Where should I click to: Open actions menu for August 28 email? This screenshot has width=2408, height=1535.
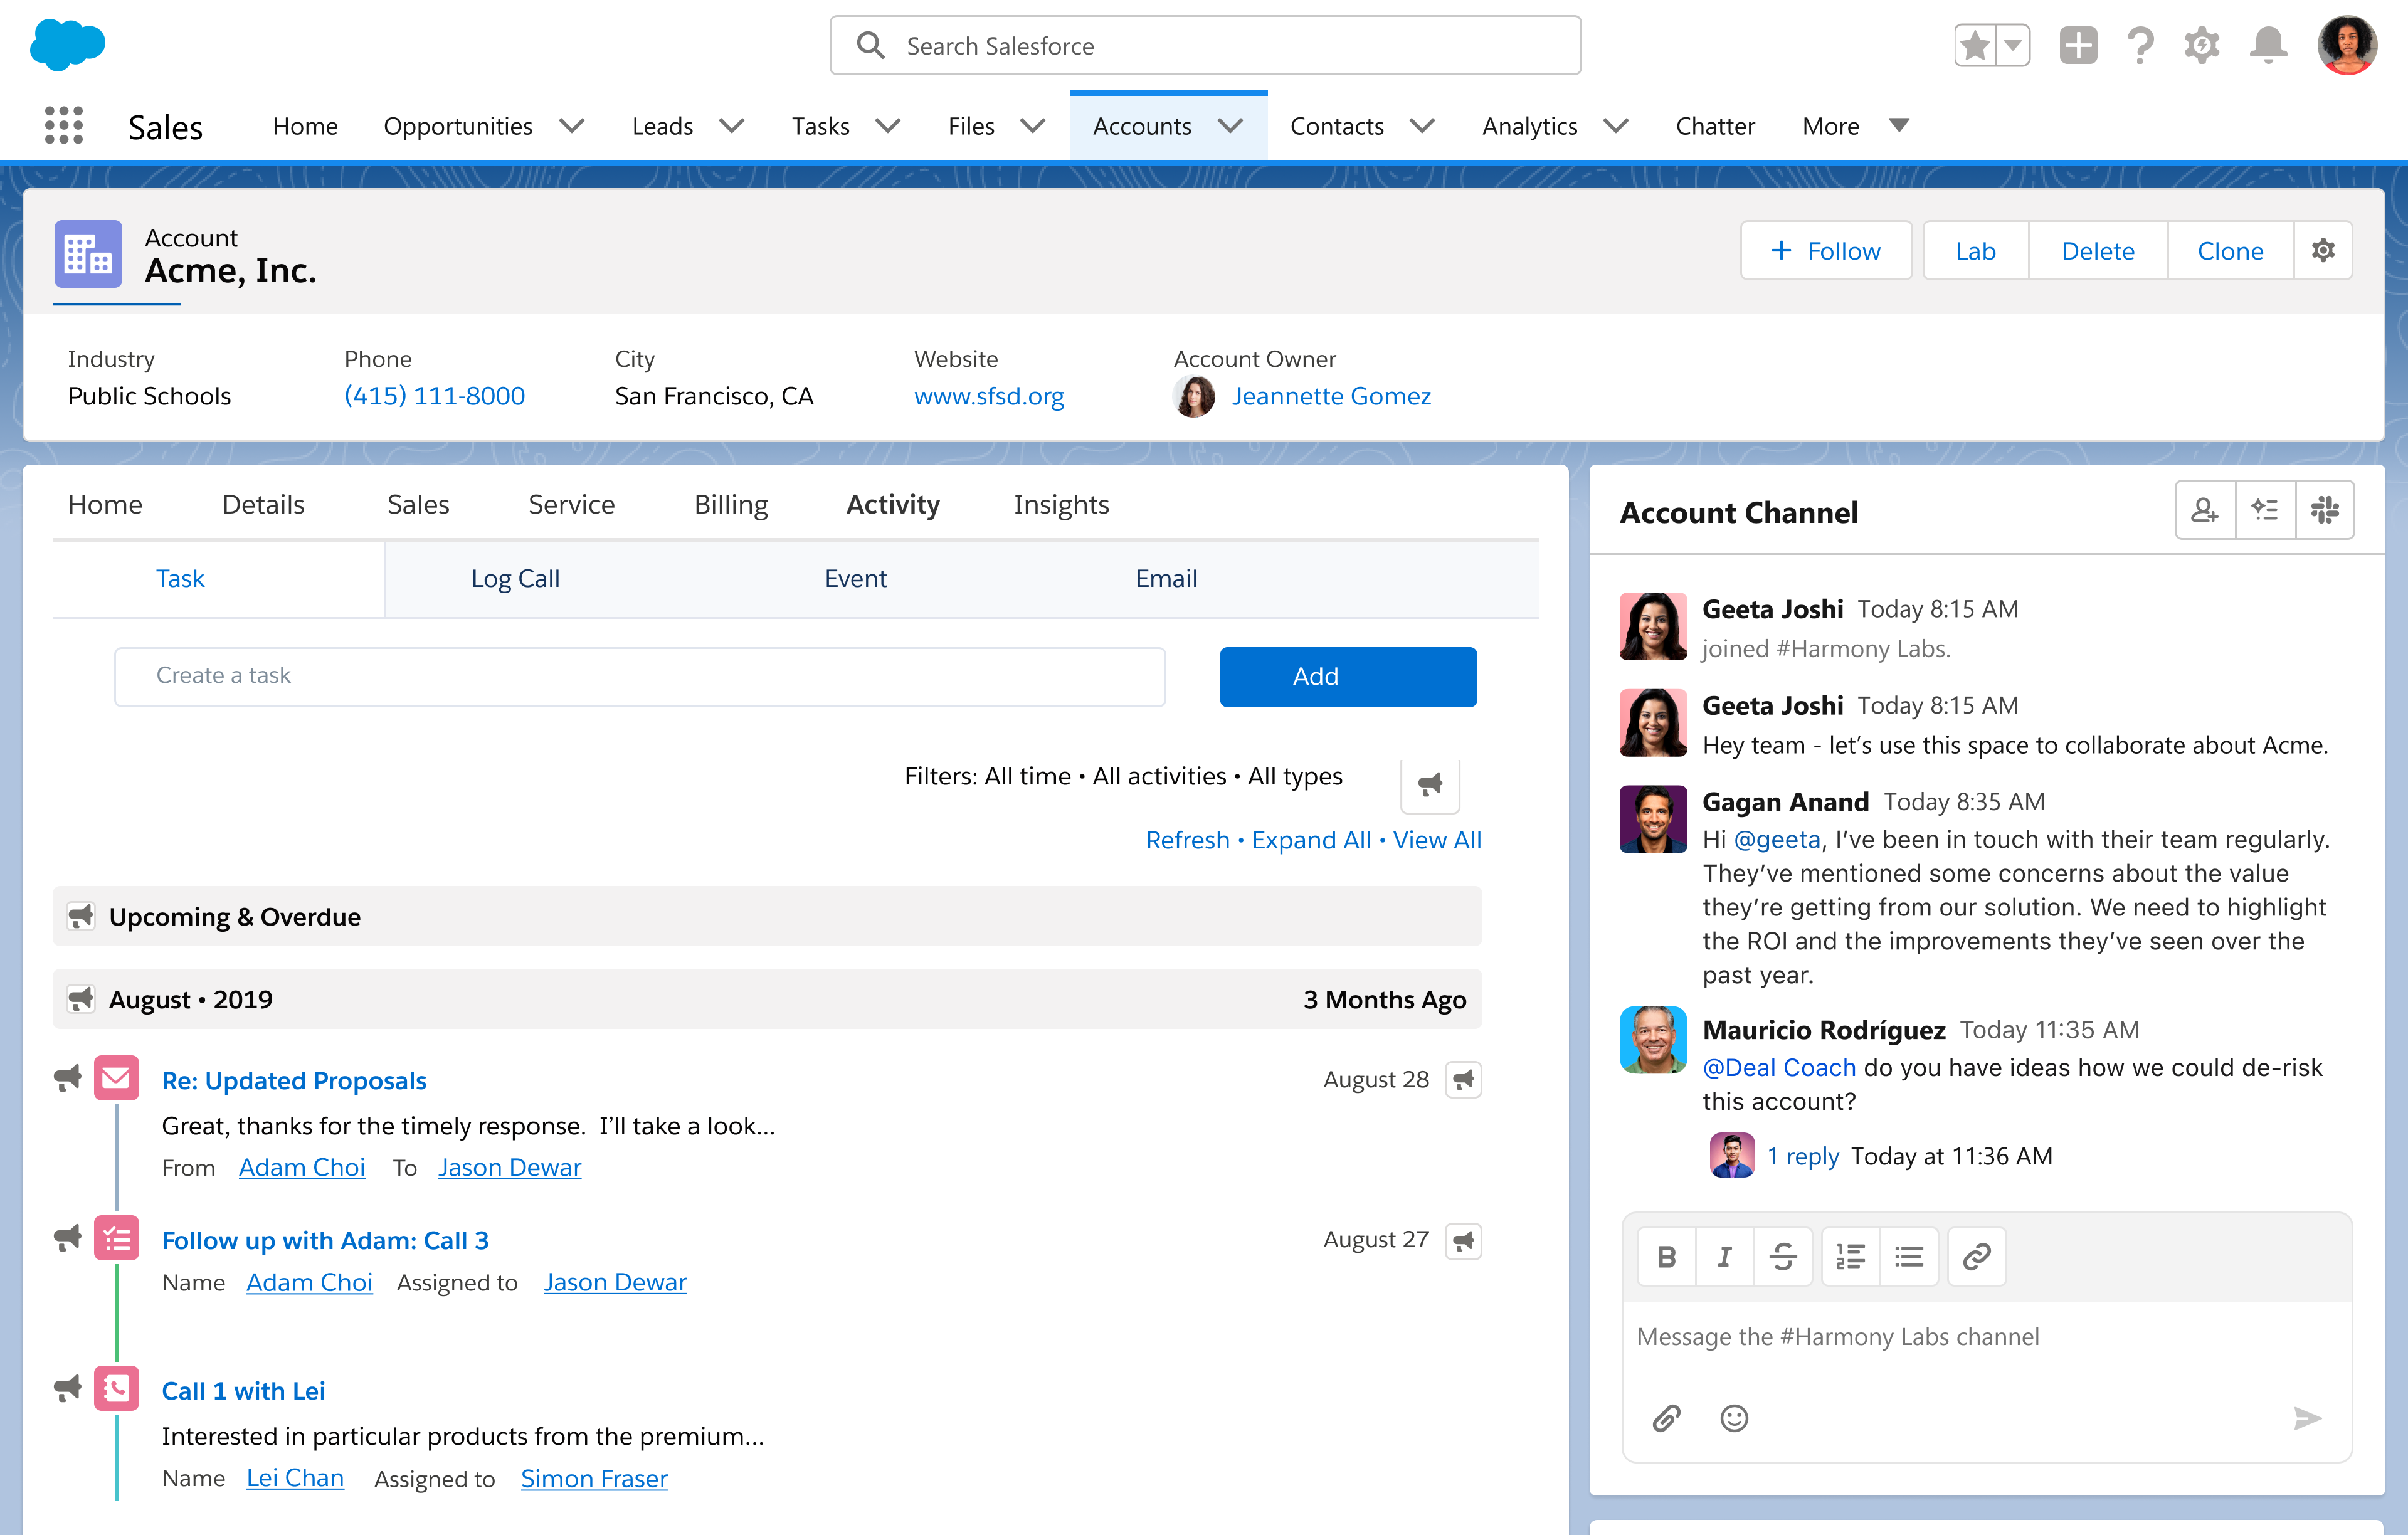pos(1463,1080)
